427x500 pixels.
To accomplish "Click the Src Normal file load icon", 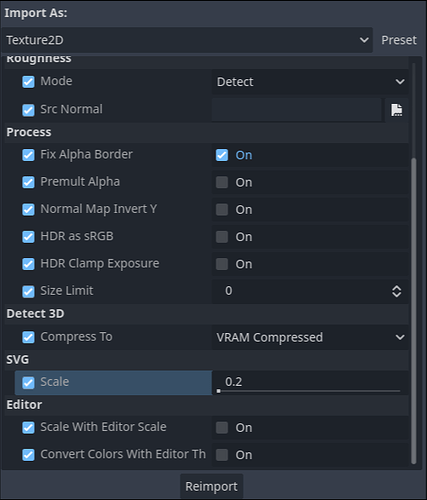I will pyautogui.click(x=396, y=110).
